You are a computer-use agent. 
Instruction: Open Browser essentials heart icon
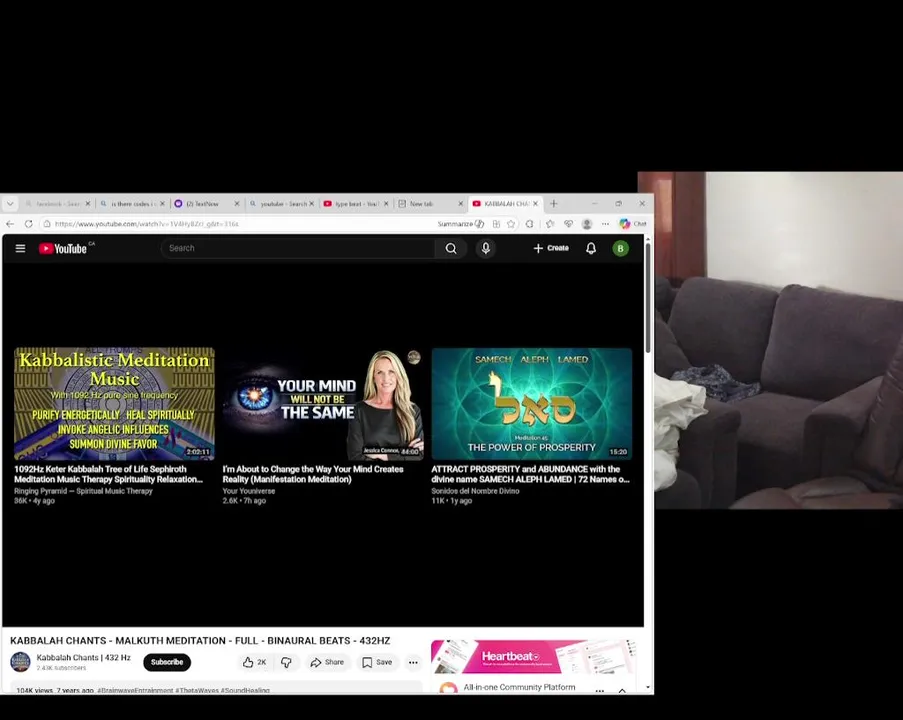(568, 223)
